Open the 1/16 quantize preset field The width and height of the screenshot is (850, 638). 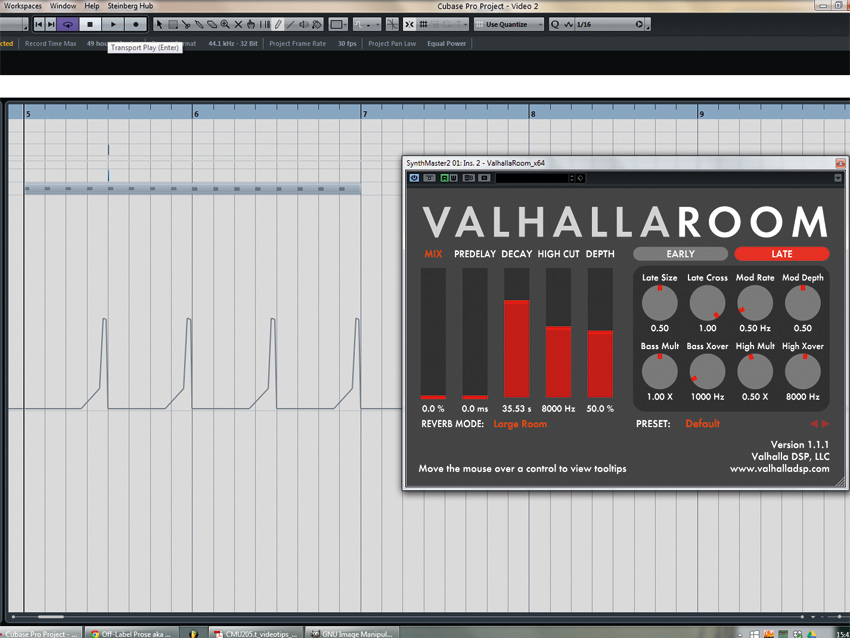[604, 24]
